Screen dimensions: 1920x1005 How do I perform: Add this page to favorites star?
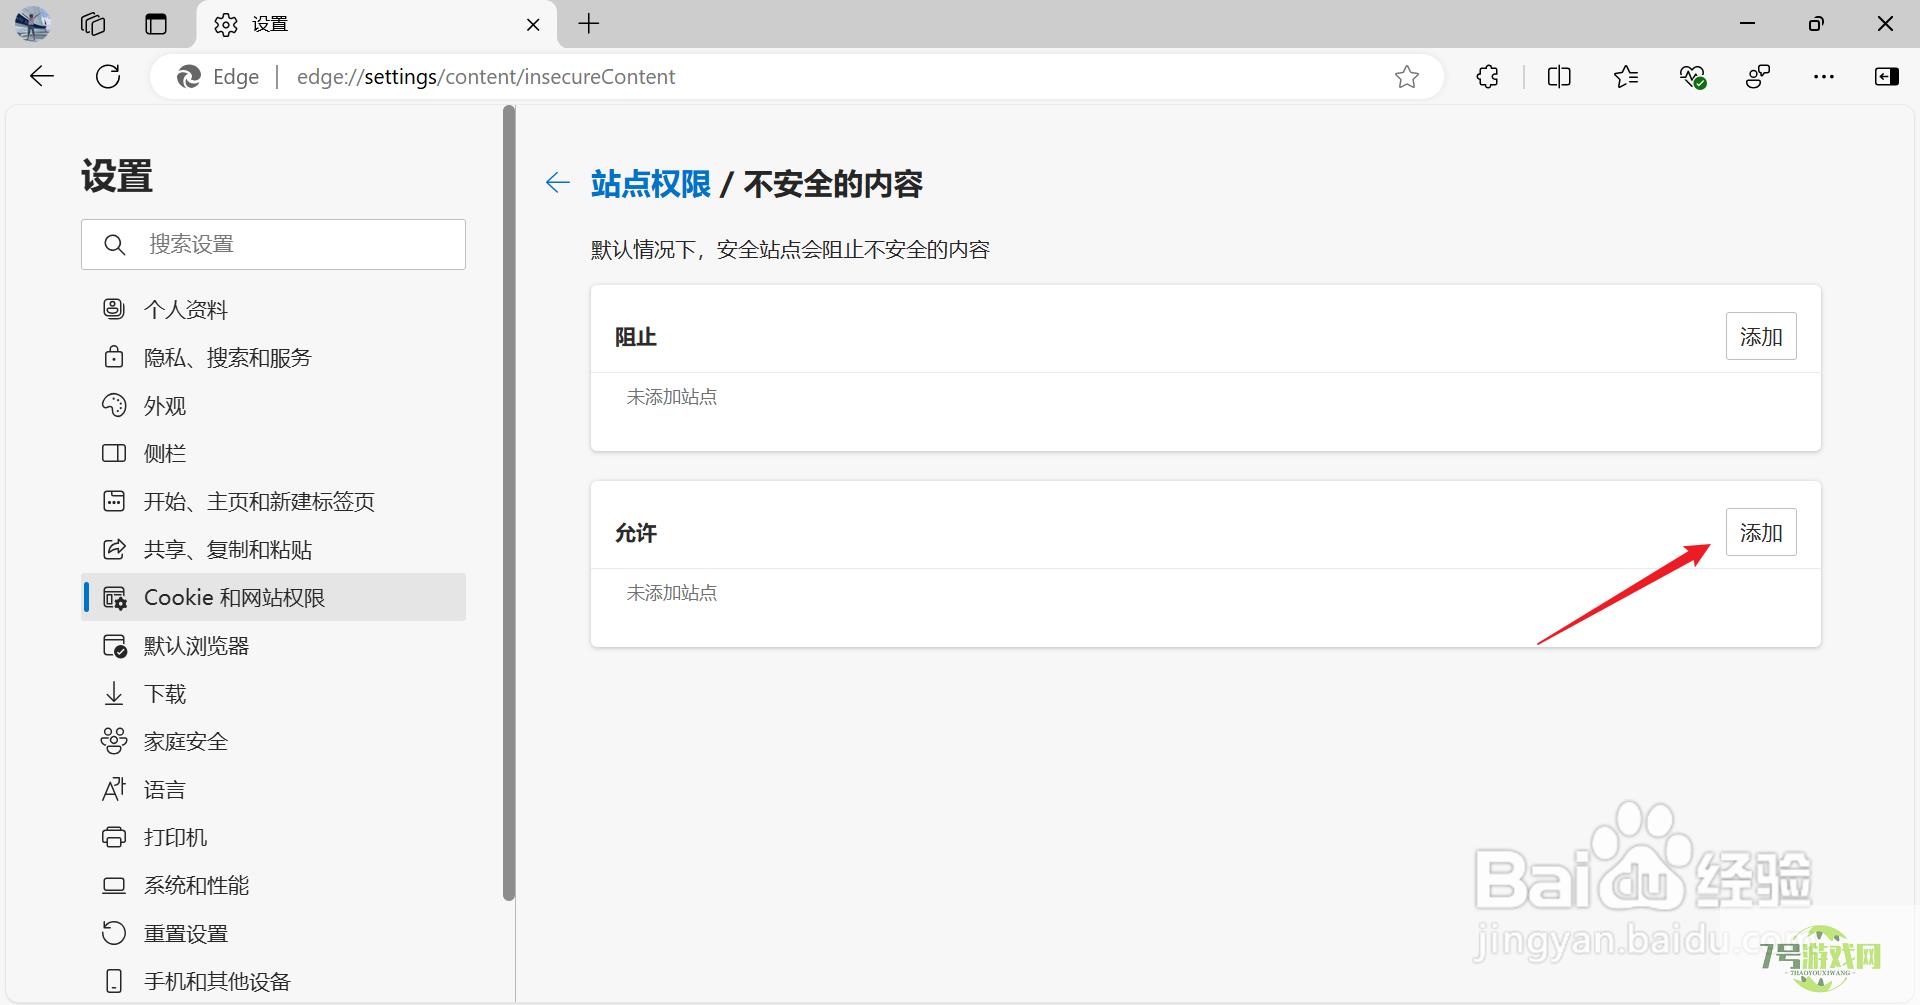(1407, 77)
